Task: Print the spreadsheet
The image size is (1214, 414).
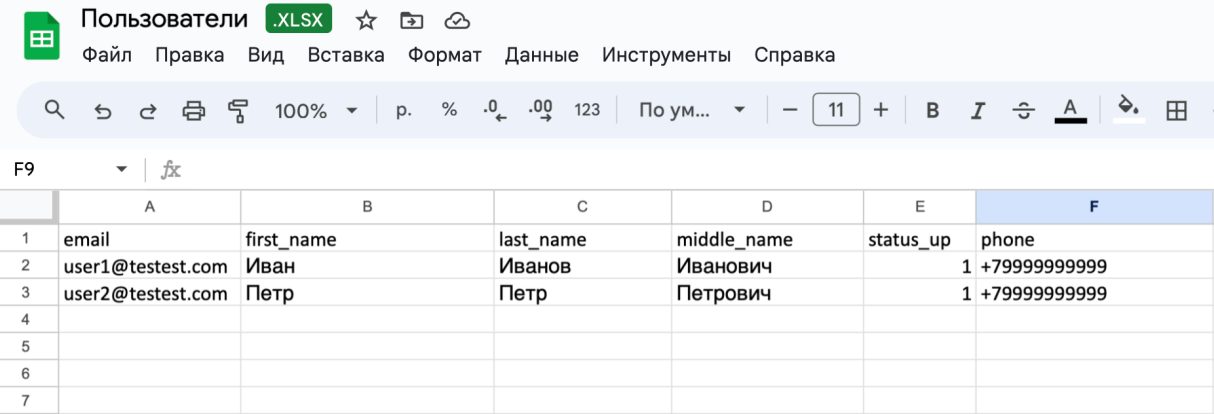Action: [x=193, y=110]
